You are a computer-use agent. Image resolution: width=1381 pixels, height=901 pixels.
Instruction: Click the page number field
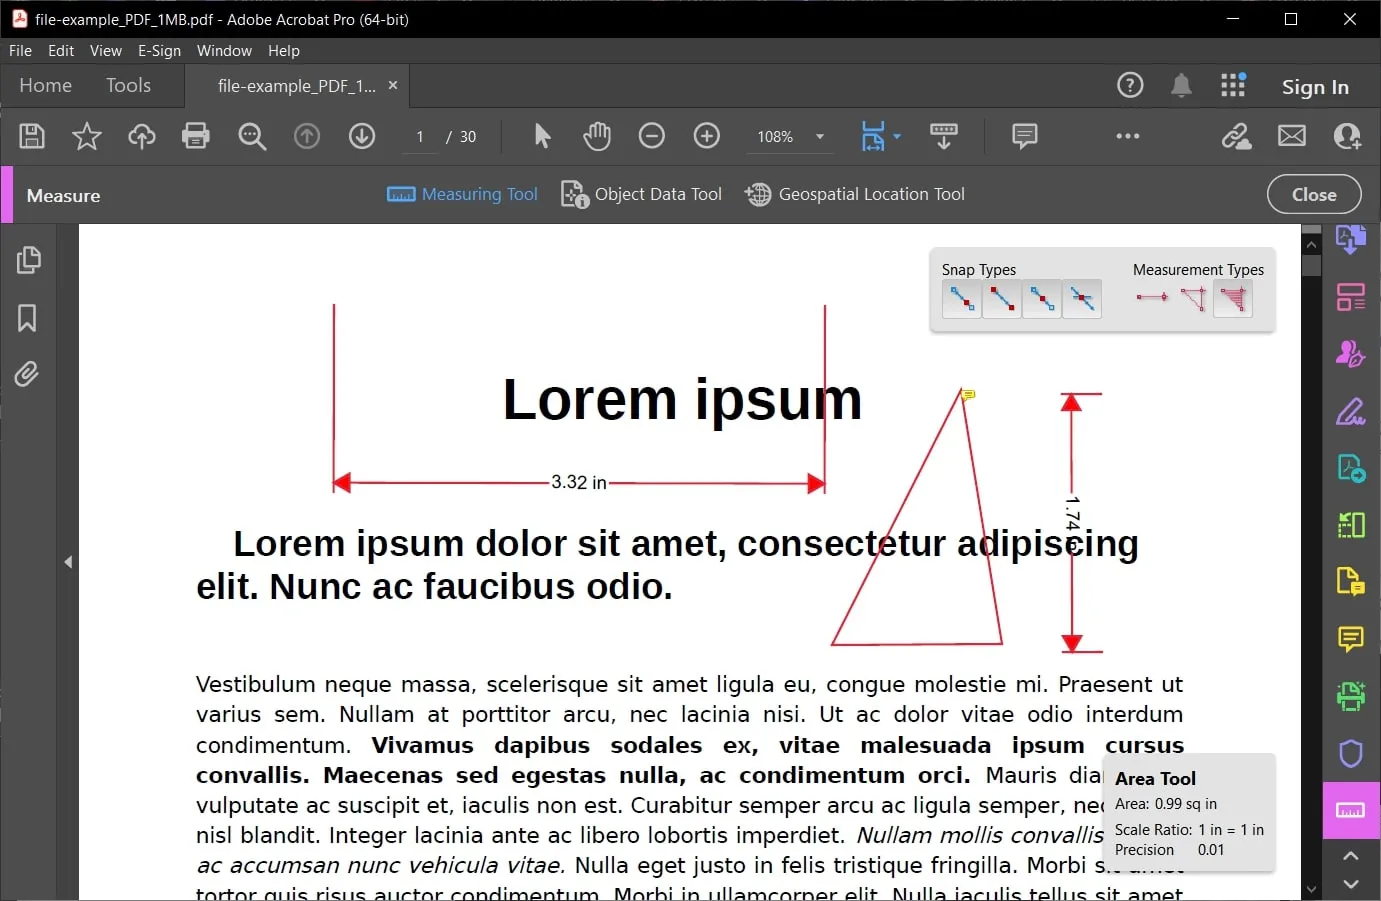tap(420, 137)
